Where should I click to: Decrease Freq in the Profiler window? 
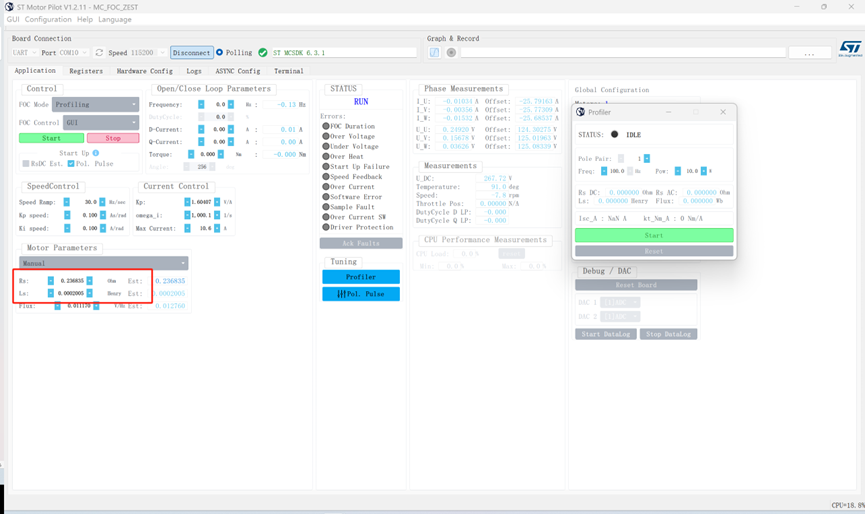tap(604, 171)
